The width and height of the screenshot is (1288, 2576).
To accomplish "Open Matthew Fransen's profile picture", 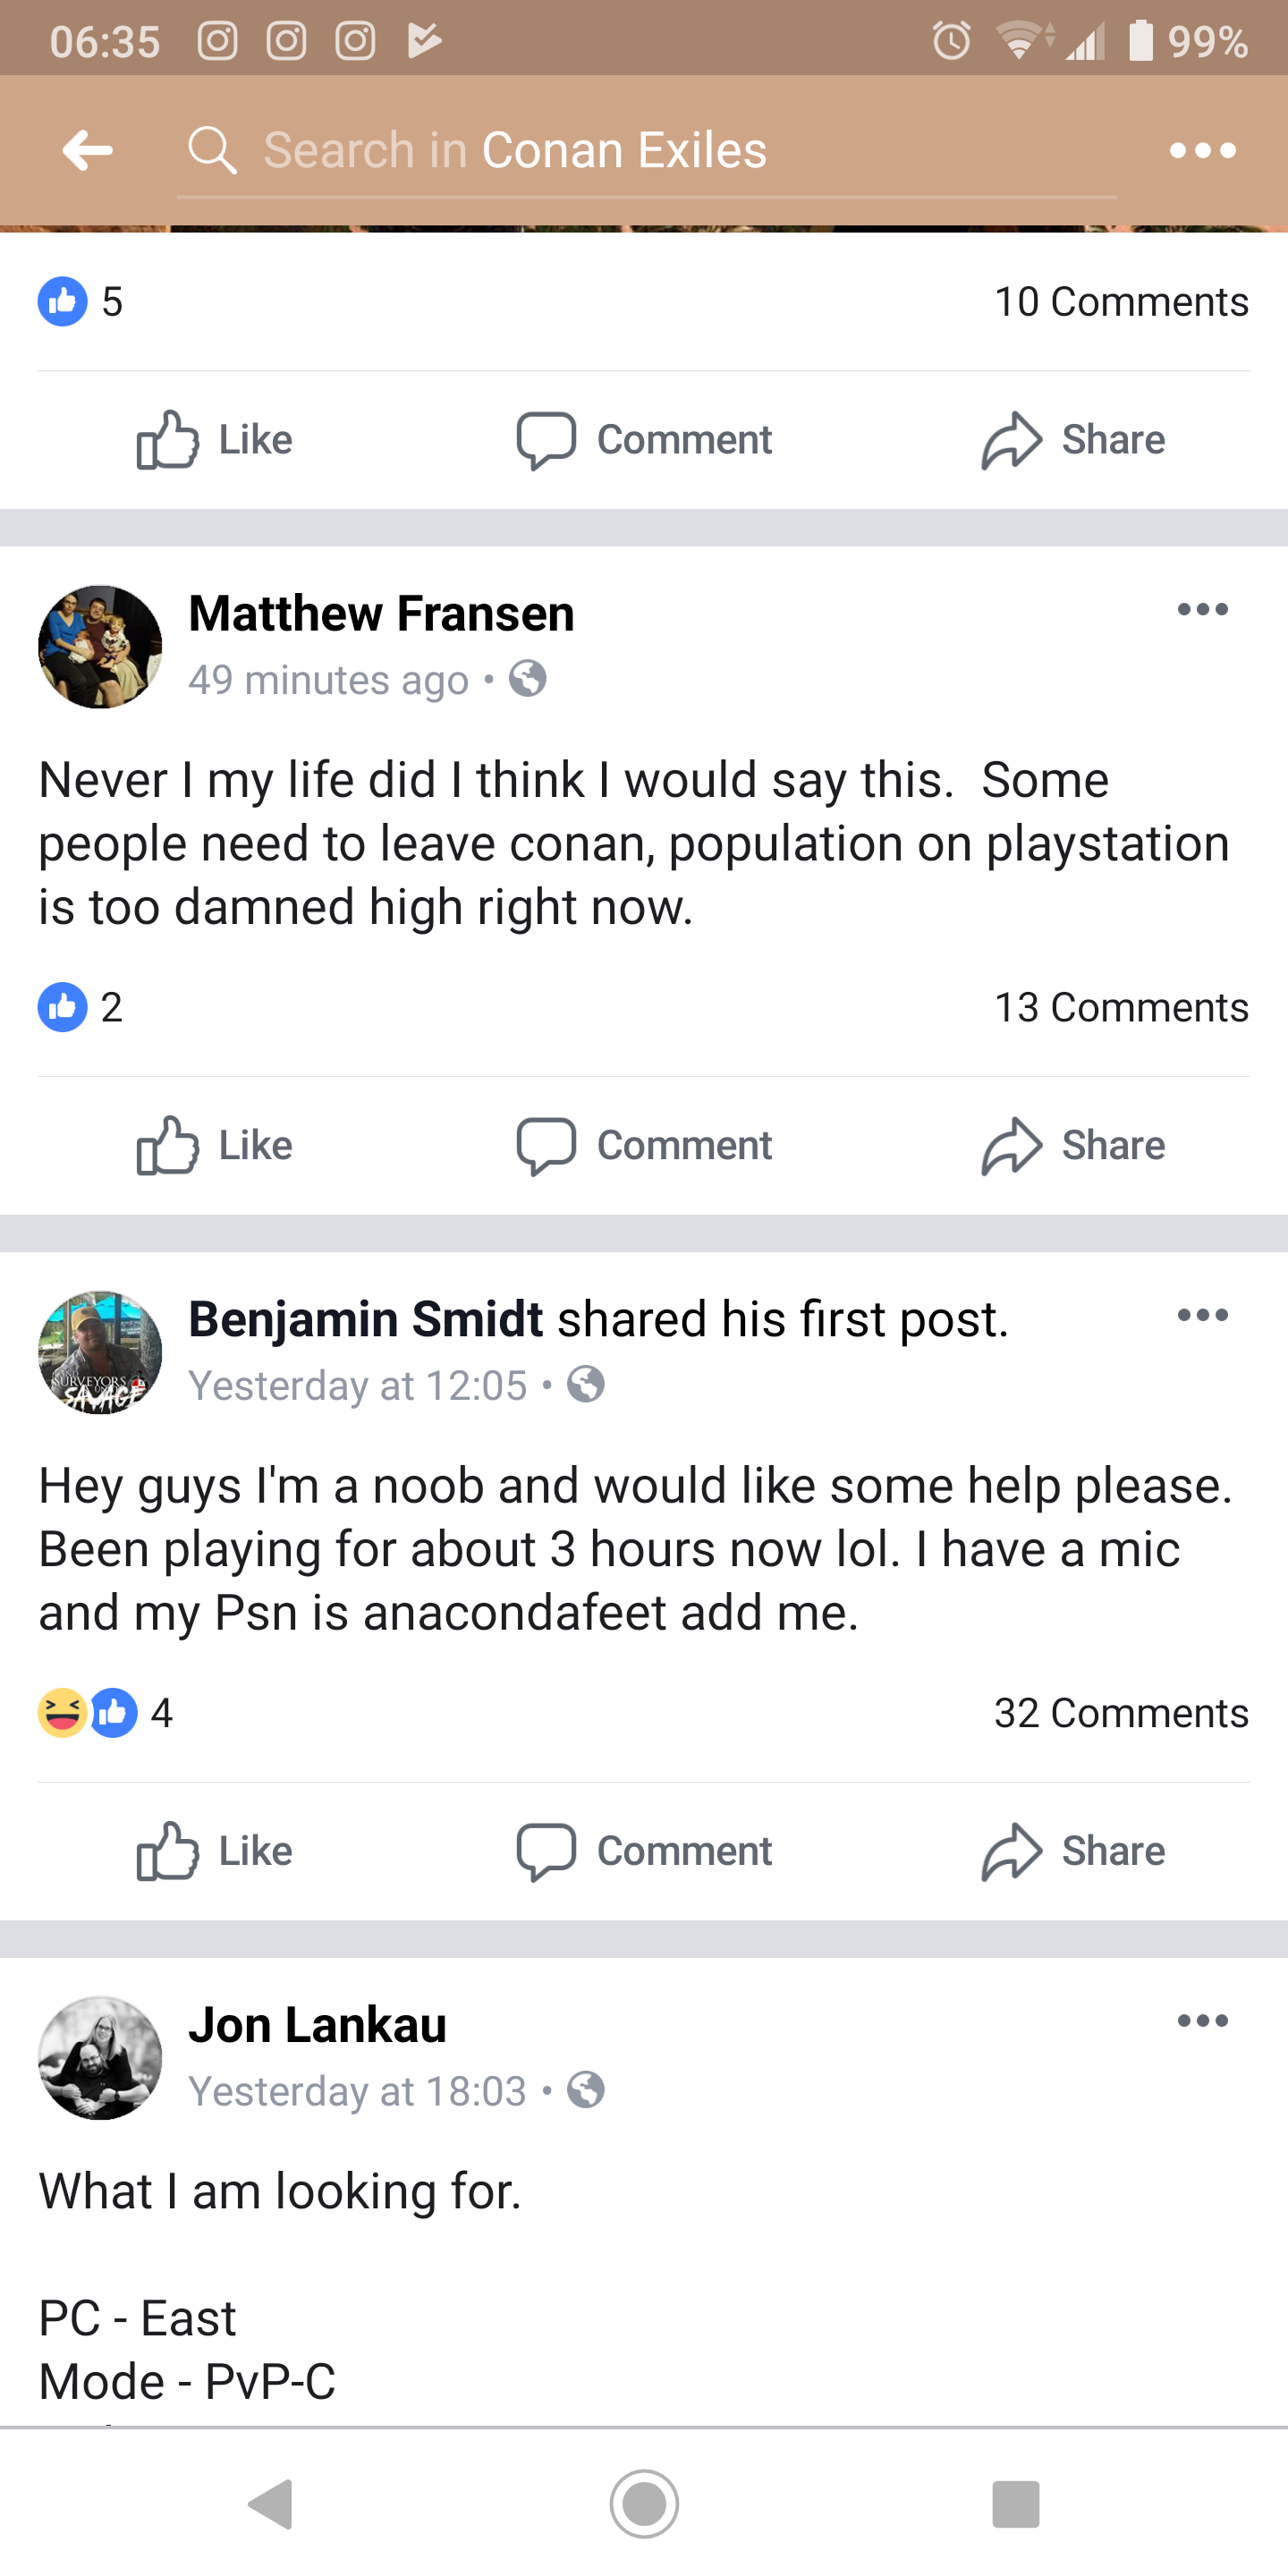I will coord(100,647).
